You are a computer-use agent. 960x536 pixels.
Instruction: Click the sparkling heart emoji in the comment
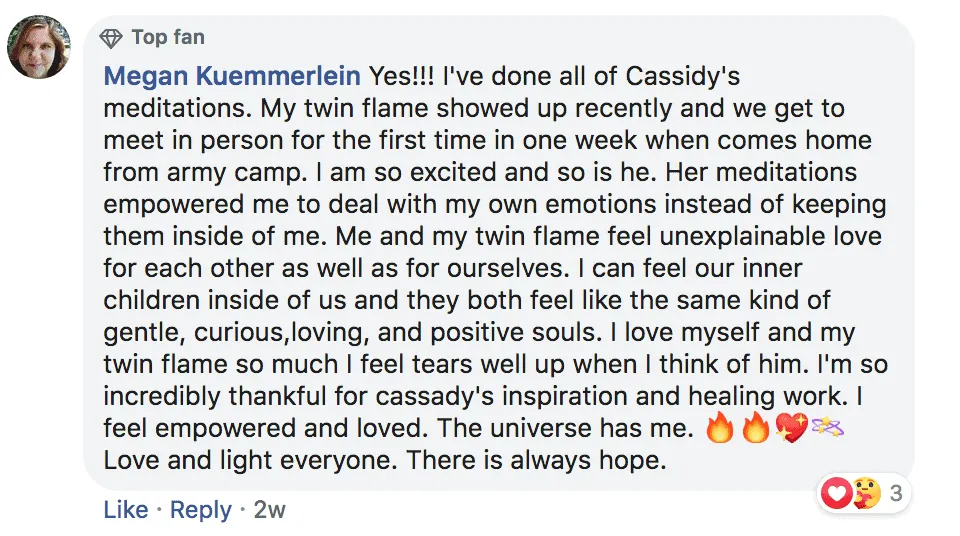pos(791,427)
